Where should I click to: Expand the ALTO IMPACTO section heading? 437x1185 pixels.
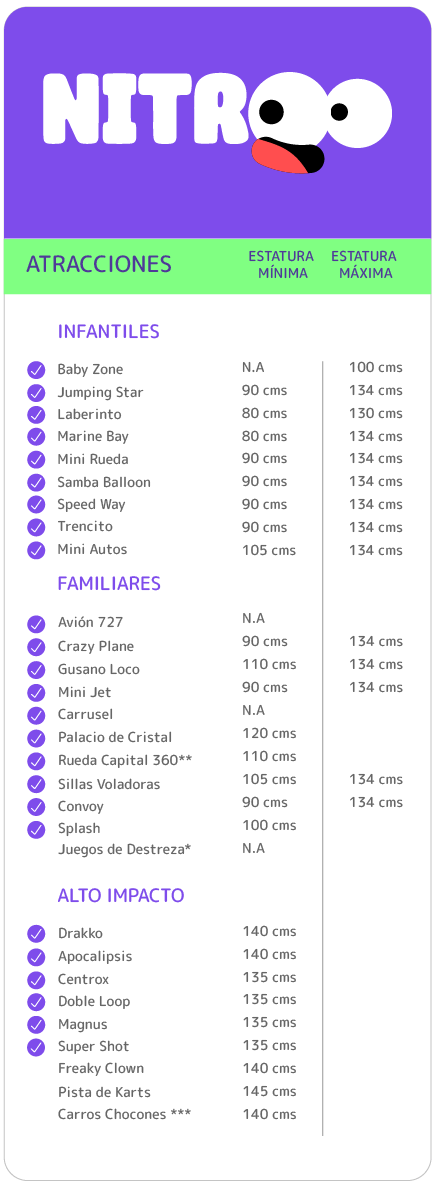[x=121, y=896]
